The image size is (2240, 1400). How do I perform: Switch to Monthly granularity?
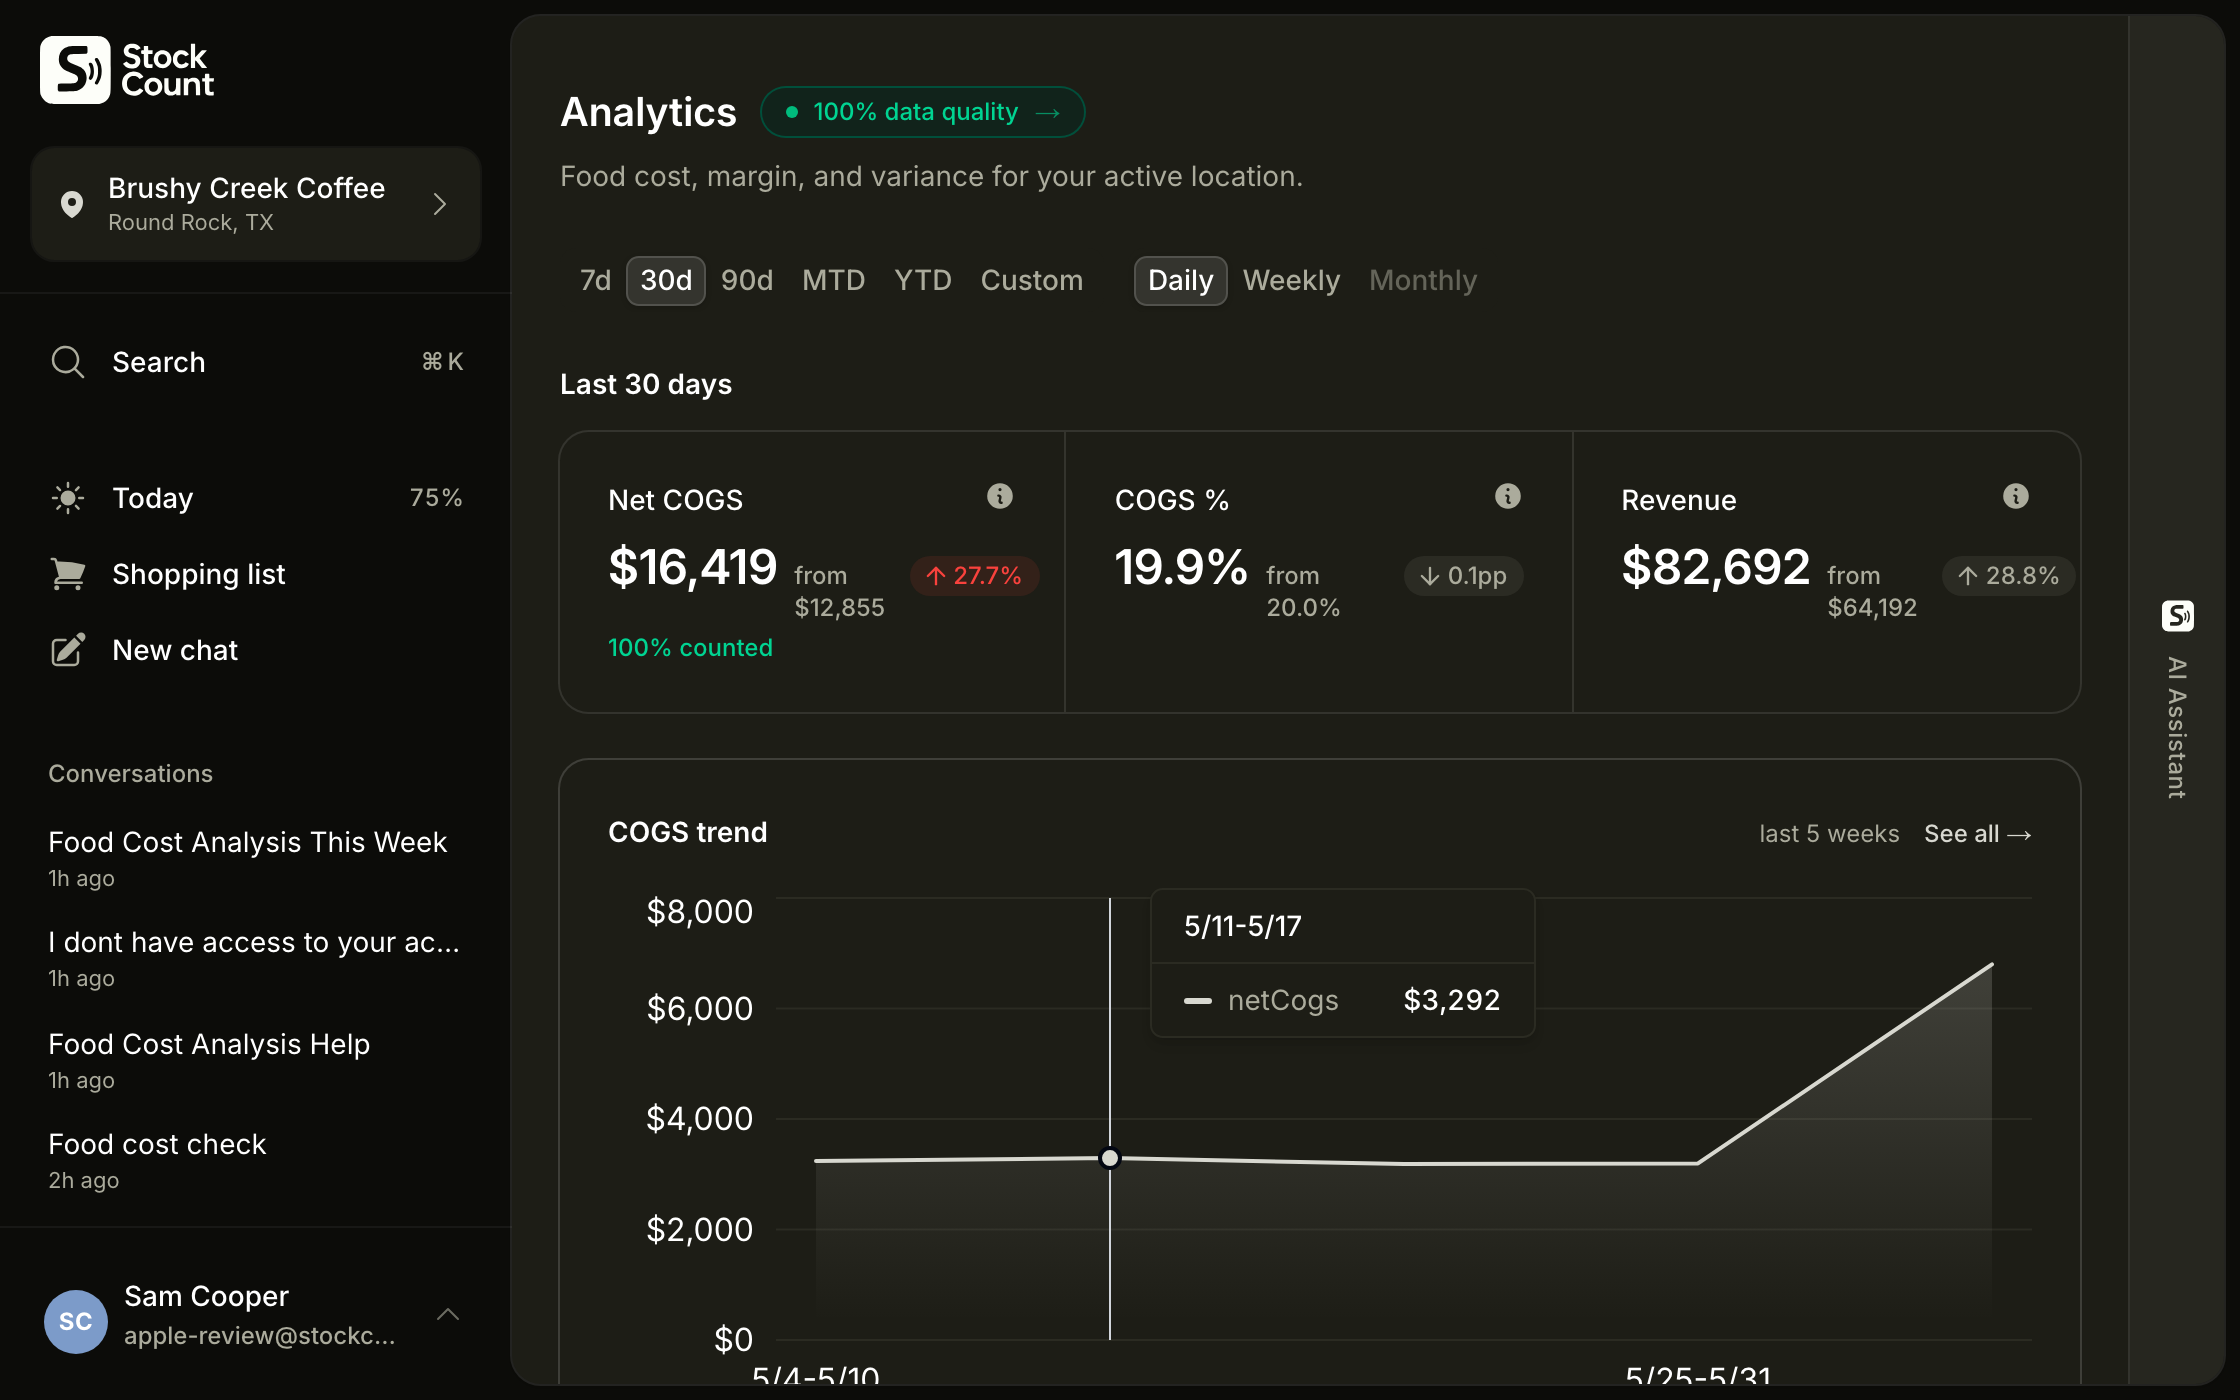(1423, 281)
